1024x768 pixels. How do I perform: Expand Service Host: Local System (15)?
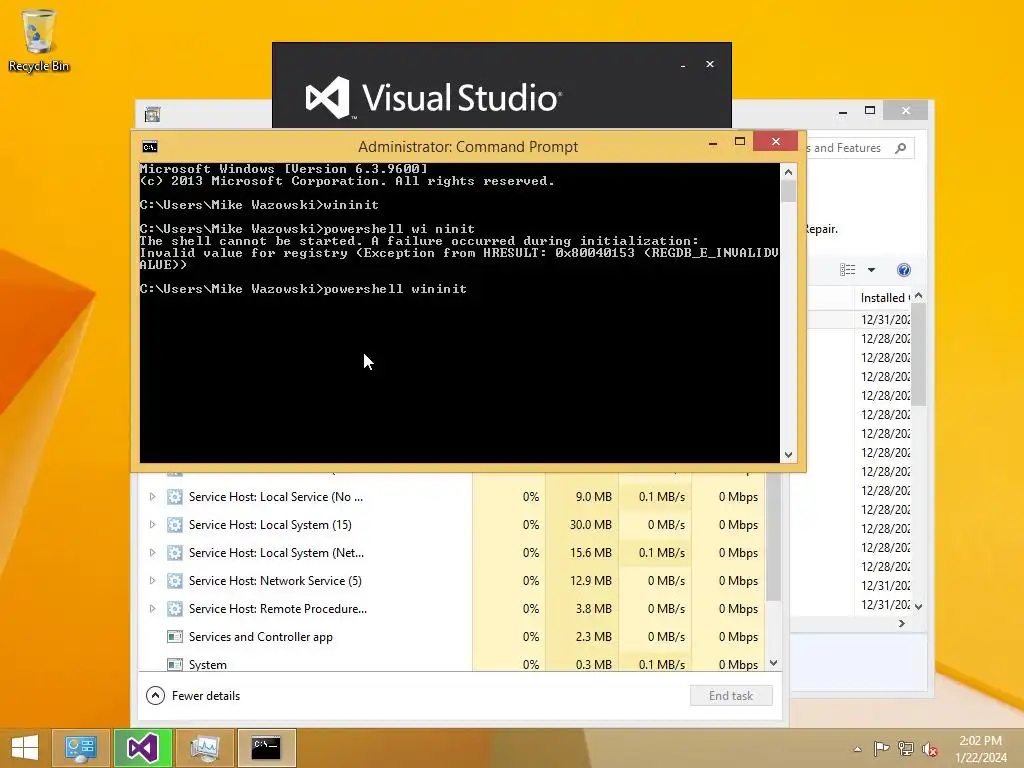(152, 525)
